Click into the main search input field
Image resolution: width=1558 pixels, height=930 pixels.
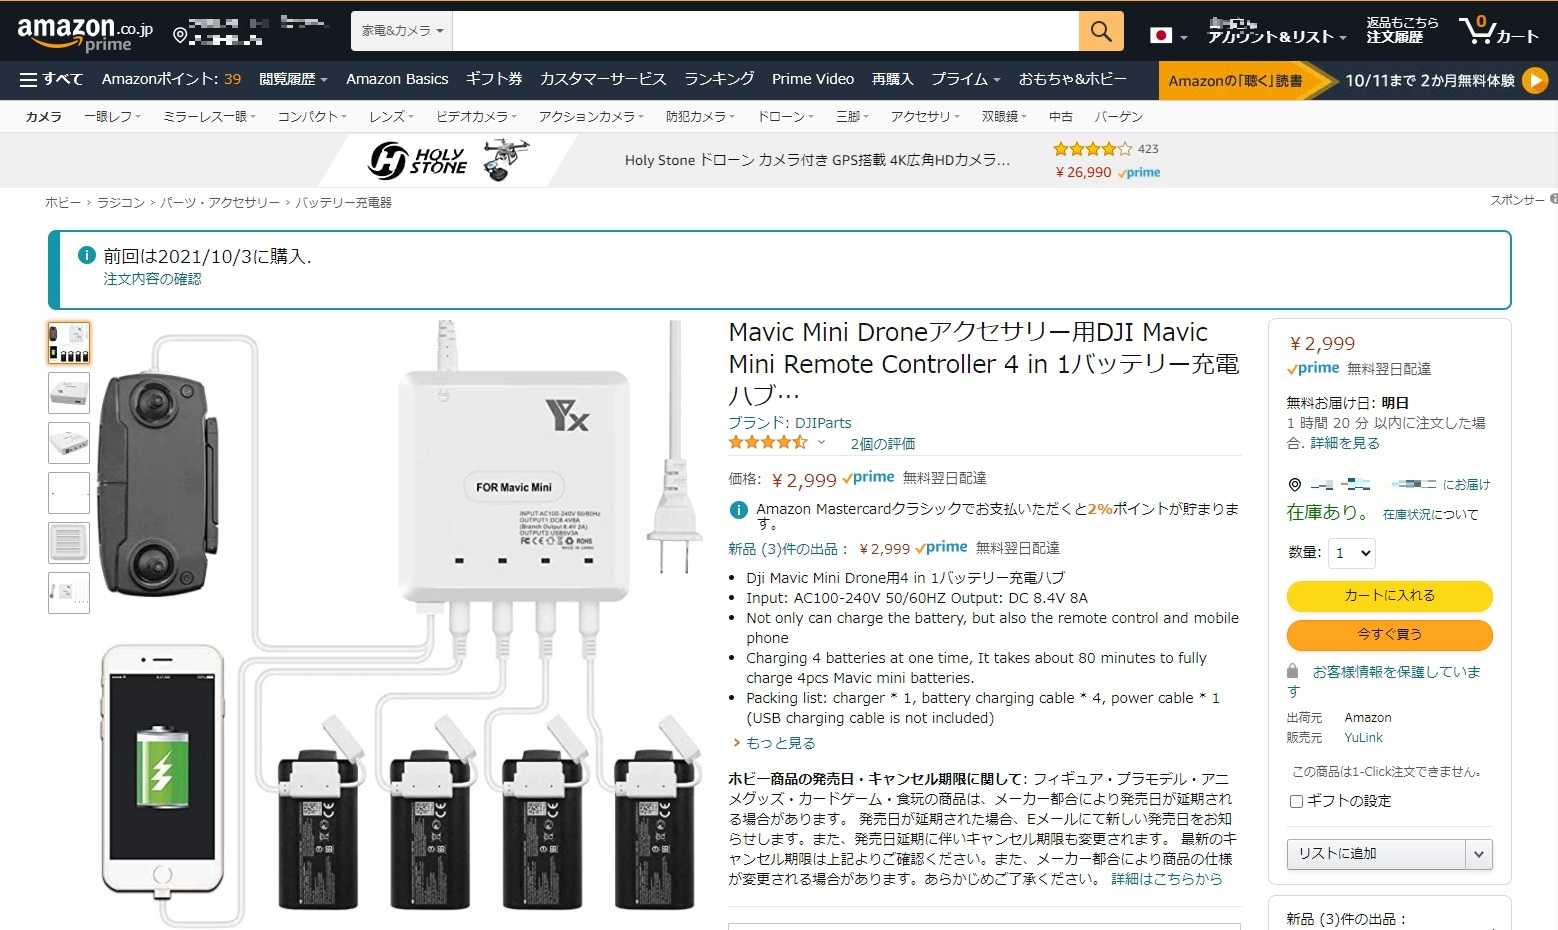[x=765, y=31]
